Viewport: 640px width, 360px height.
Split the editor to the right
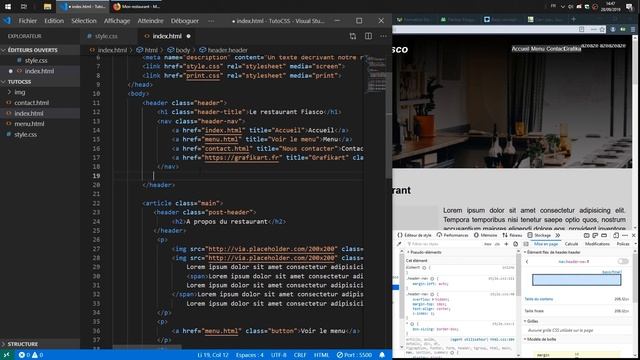368,36
